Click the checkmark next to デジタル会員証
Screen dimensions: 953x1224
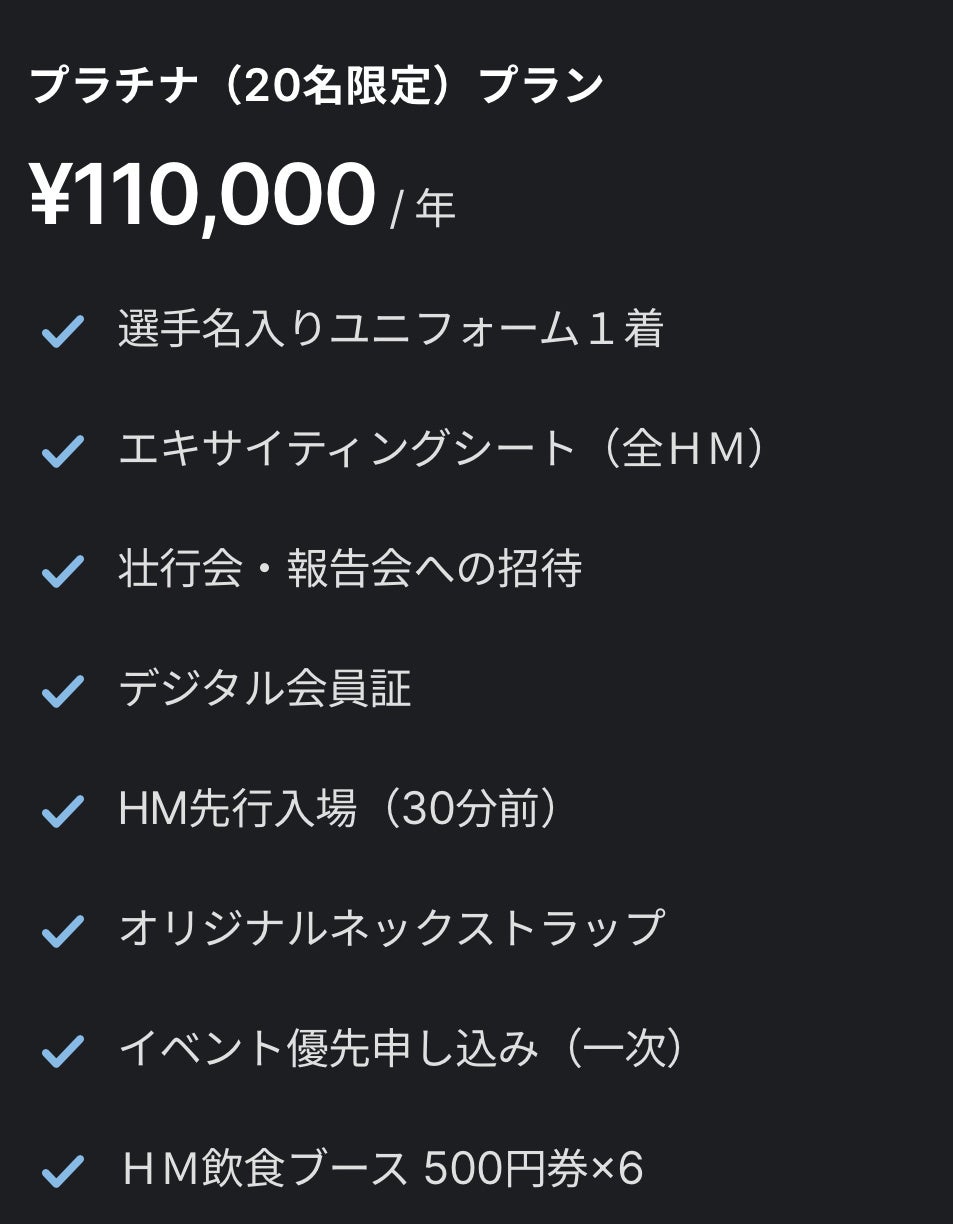pyautogui.click(x=62, y=692)
